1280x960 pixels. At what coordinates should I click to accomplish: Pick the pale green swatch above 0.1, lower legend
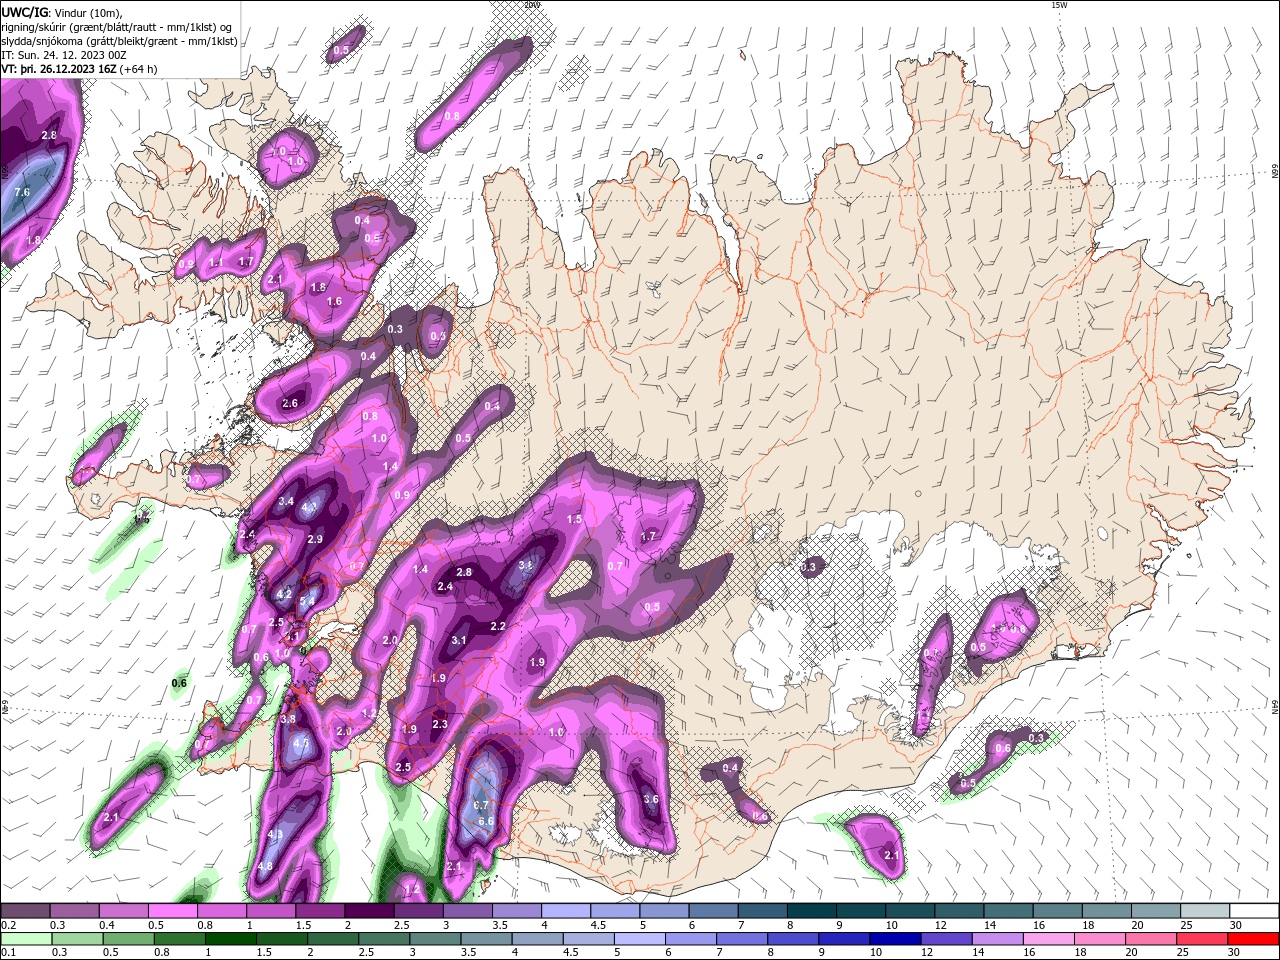click(26, 939)
